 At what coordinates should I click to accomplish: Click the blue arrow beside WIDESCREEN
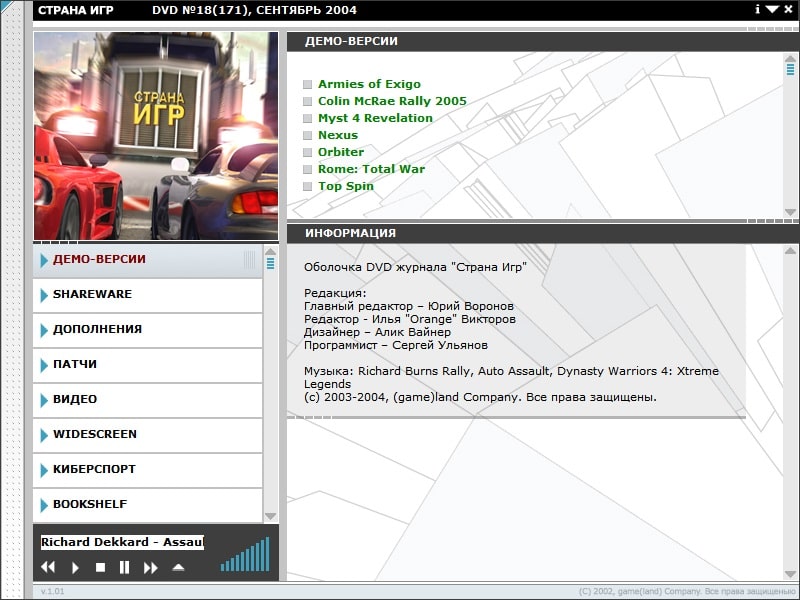(x=44, y=435)
